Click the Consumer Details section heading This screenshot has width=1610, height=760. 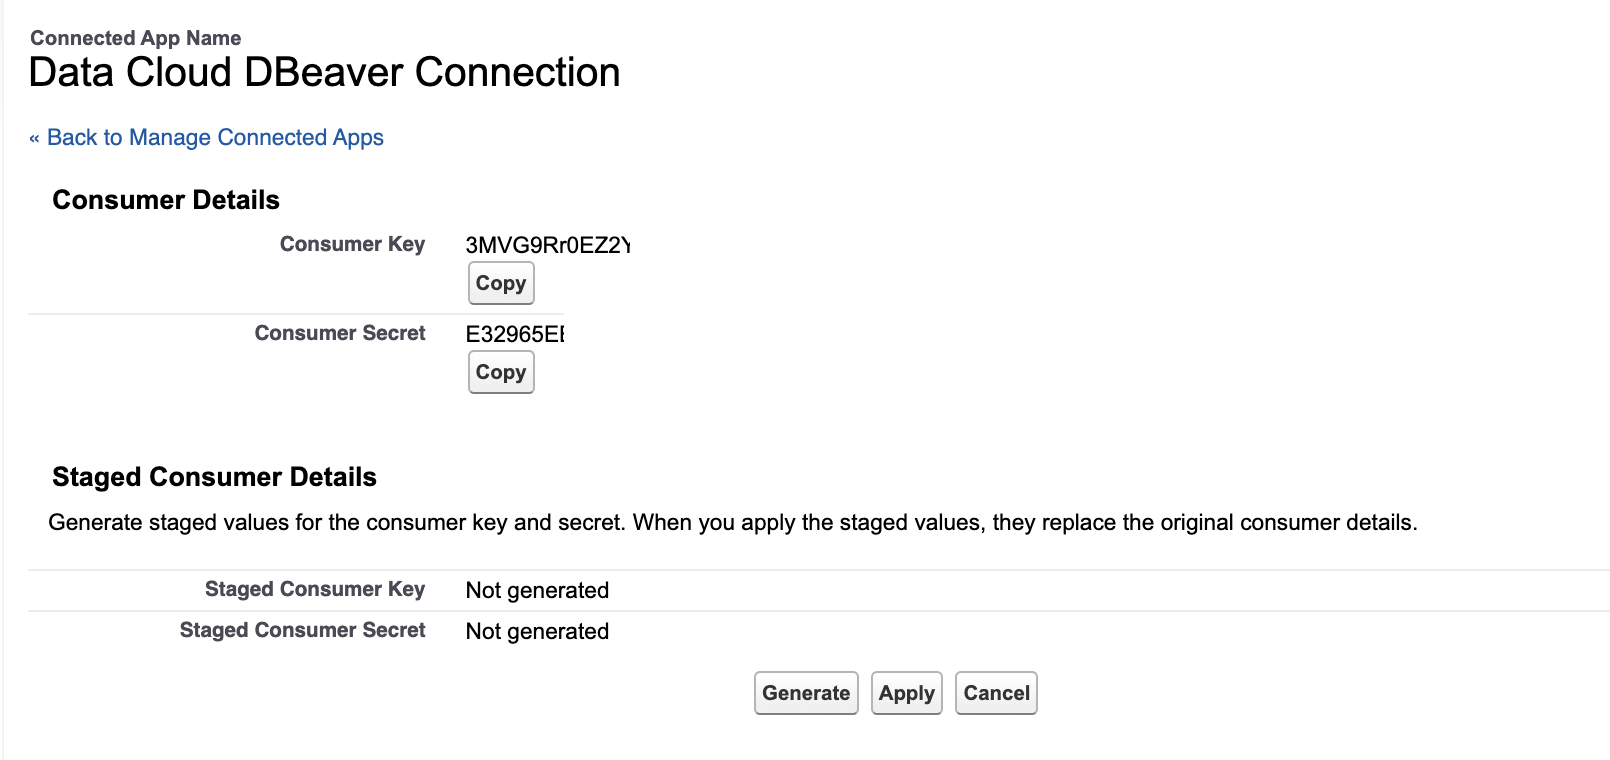[165, 200]
